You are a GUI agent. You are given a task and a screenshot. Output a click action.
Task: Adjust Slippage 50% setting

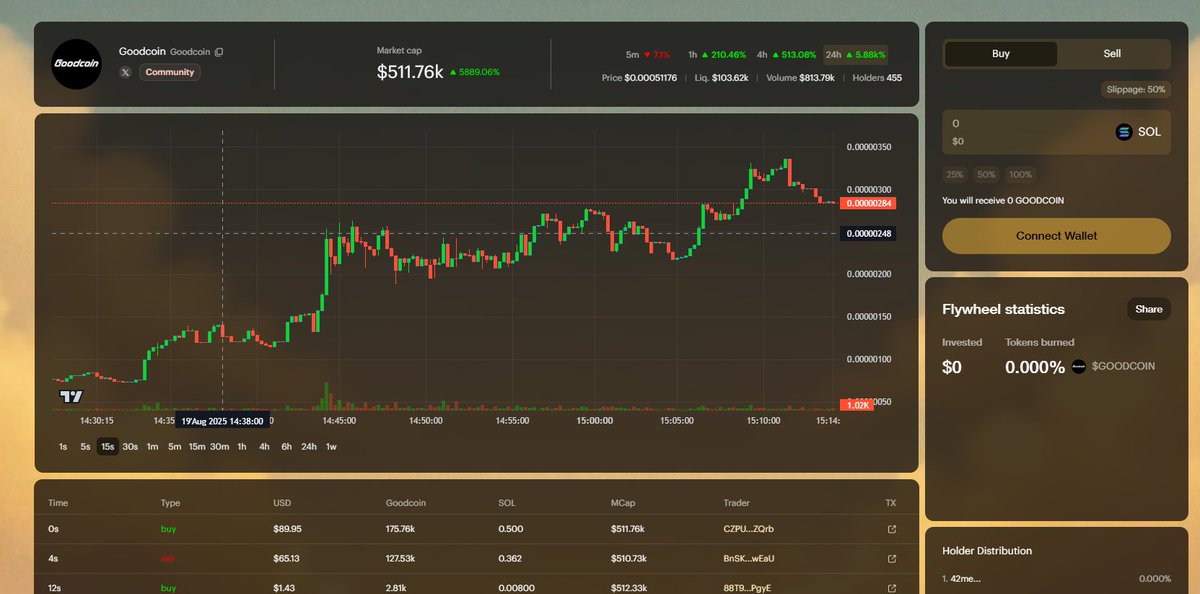click(1135, 89)
